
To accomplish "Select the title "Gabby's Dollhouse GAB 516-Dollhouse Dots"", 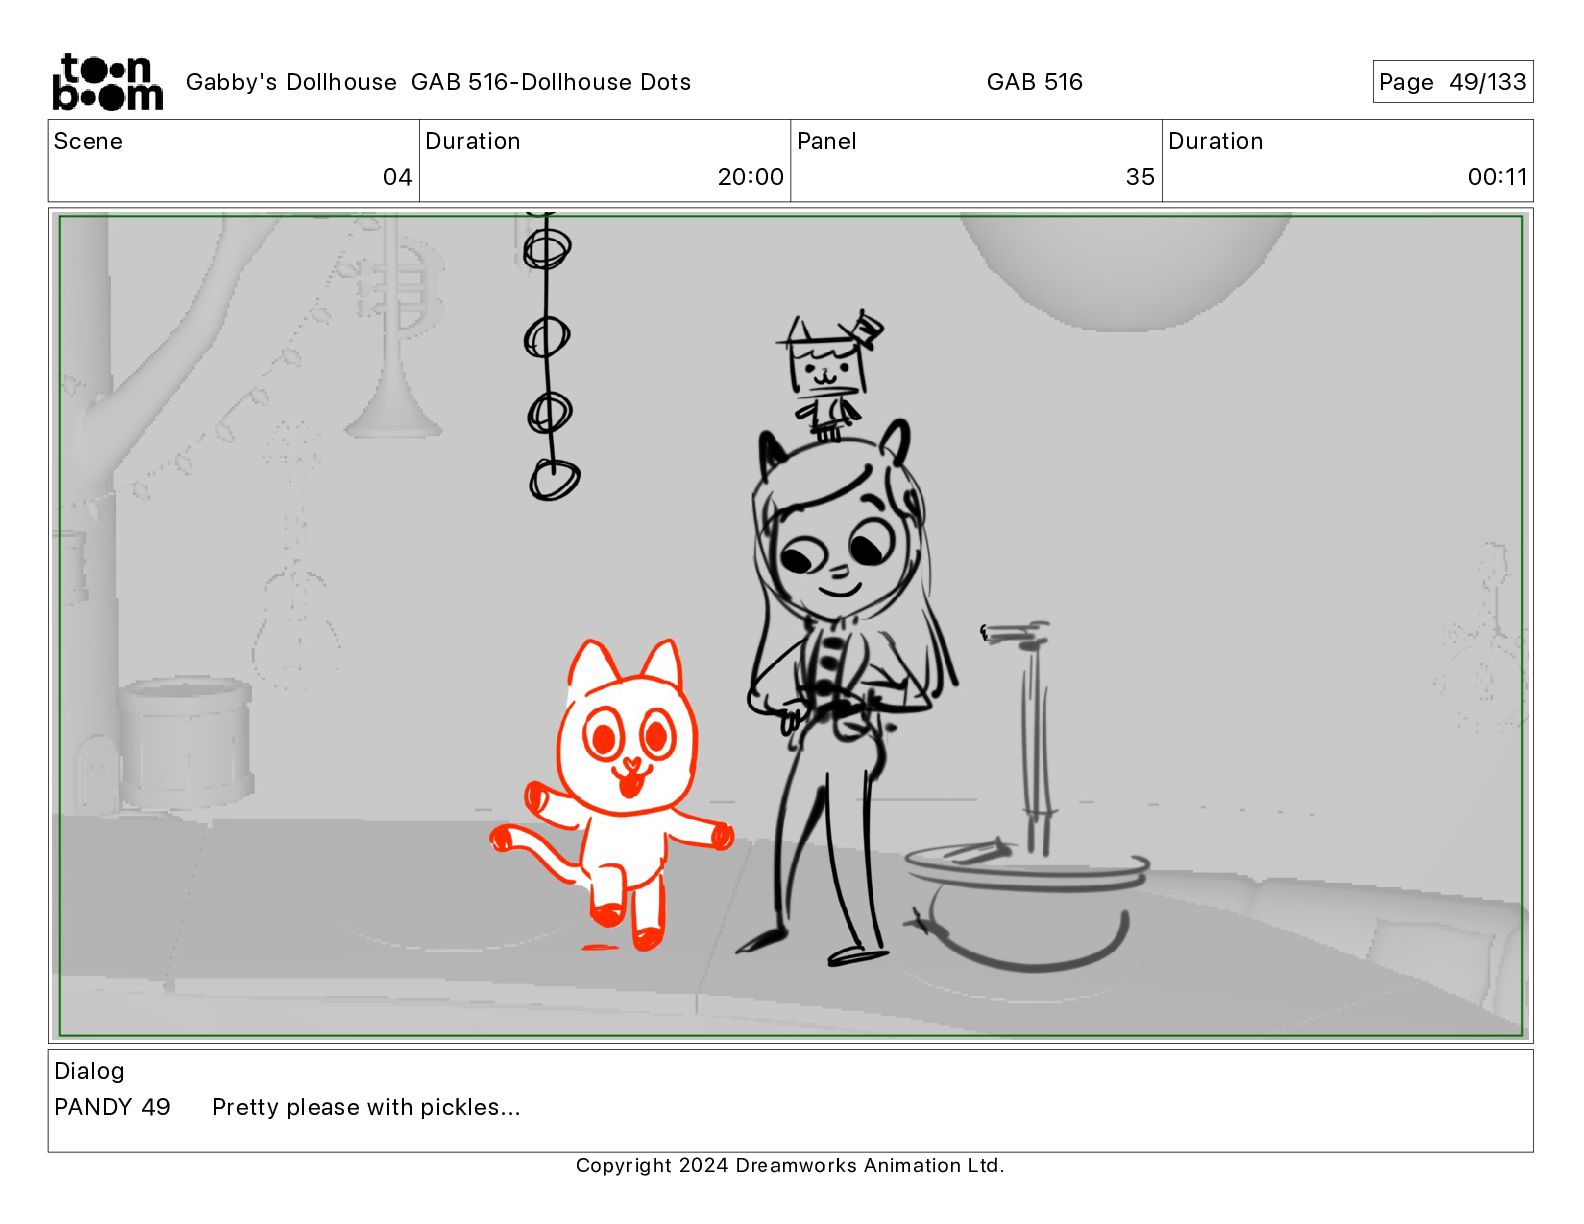I will (x=438, y=82).
